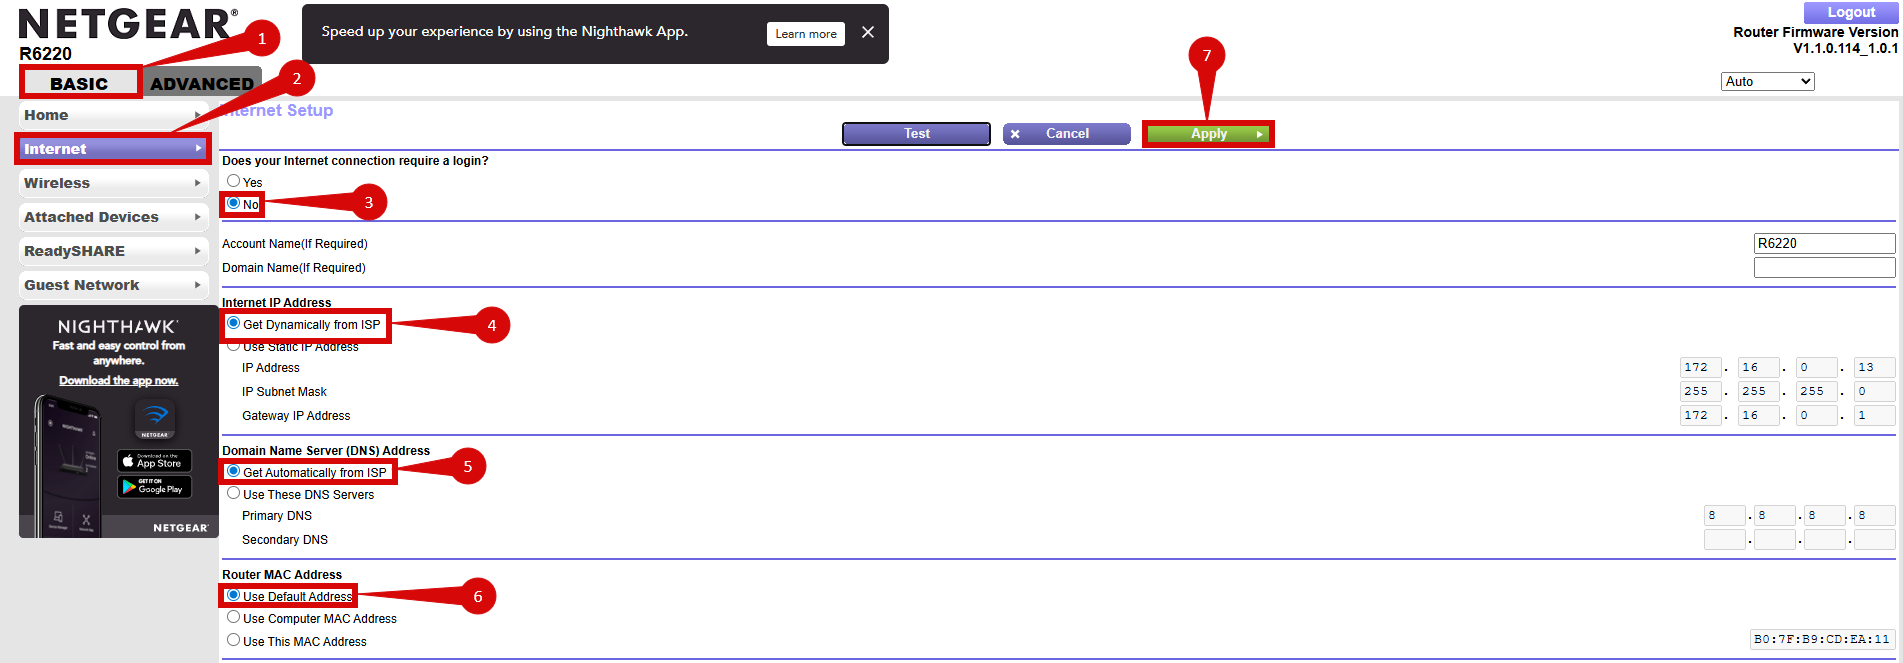Viewport: 1903px width, 663px height.
Task: Click the Cancel button
Action: (x=1067, y=134)
